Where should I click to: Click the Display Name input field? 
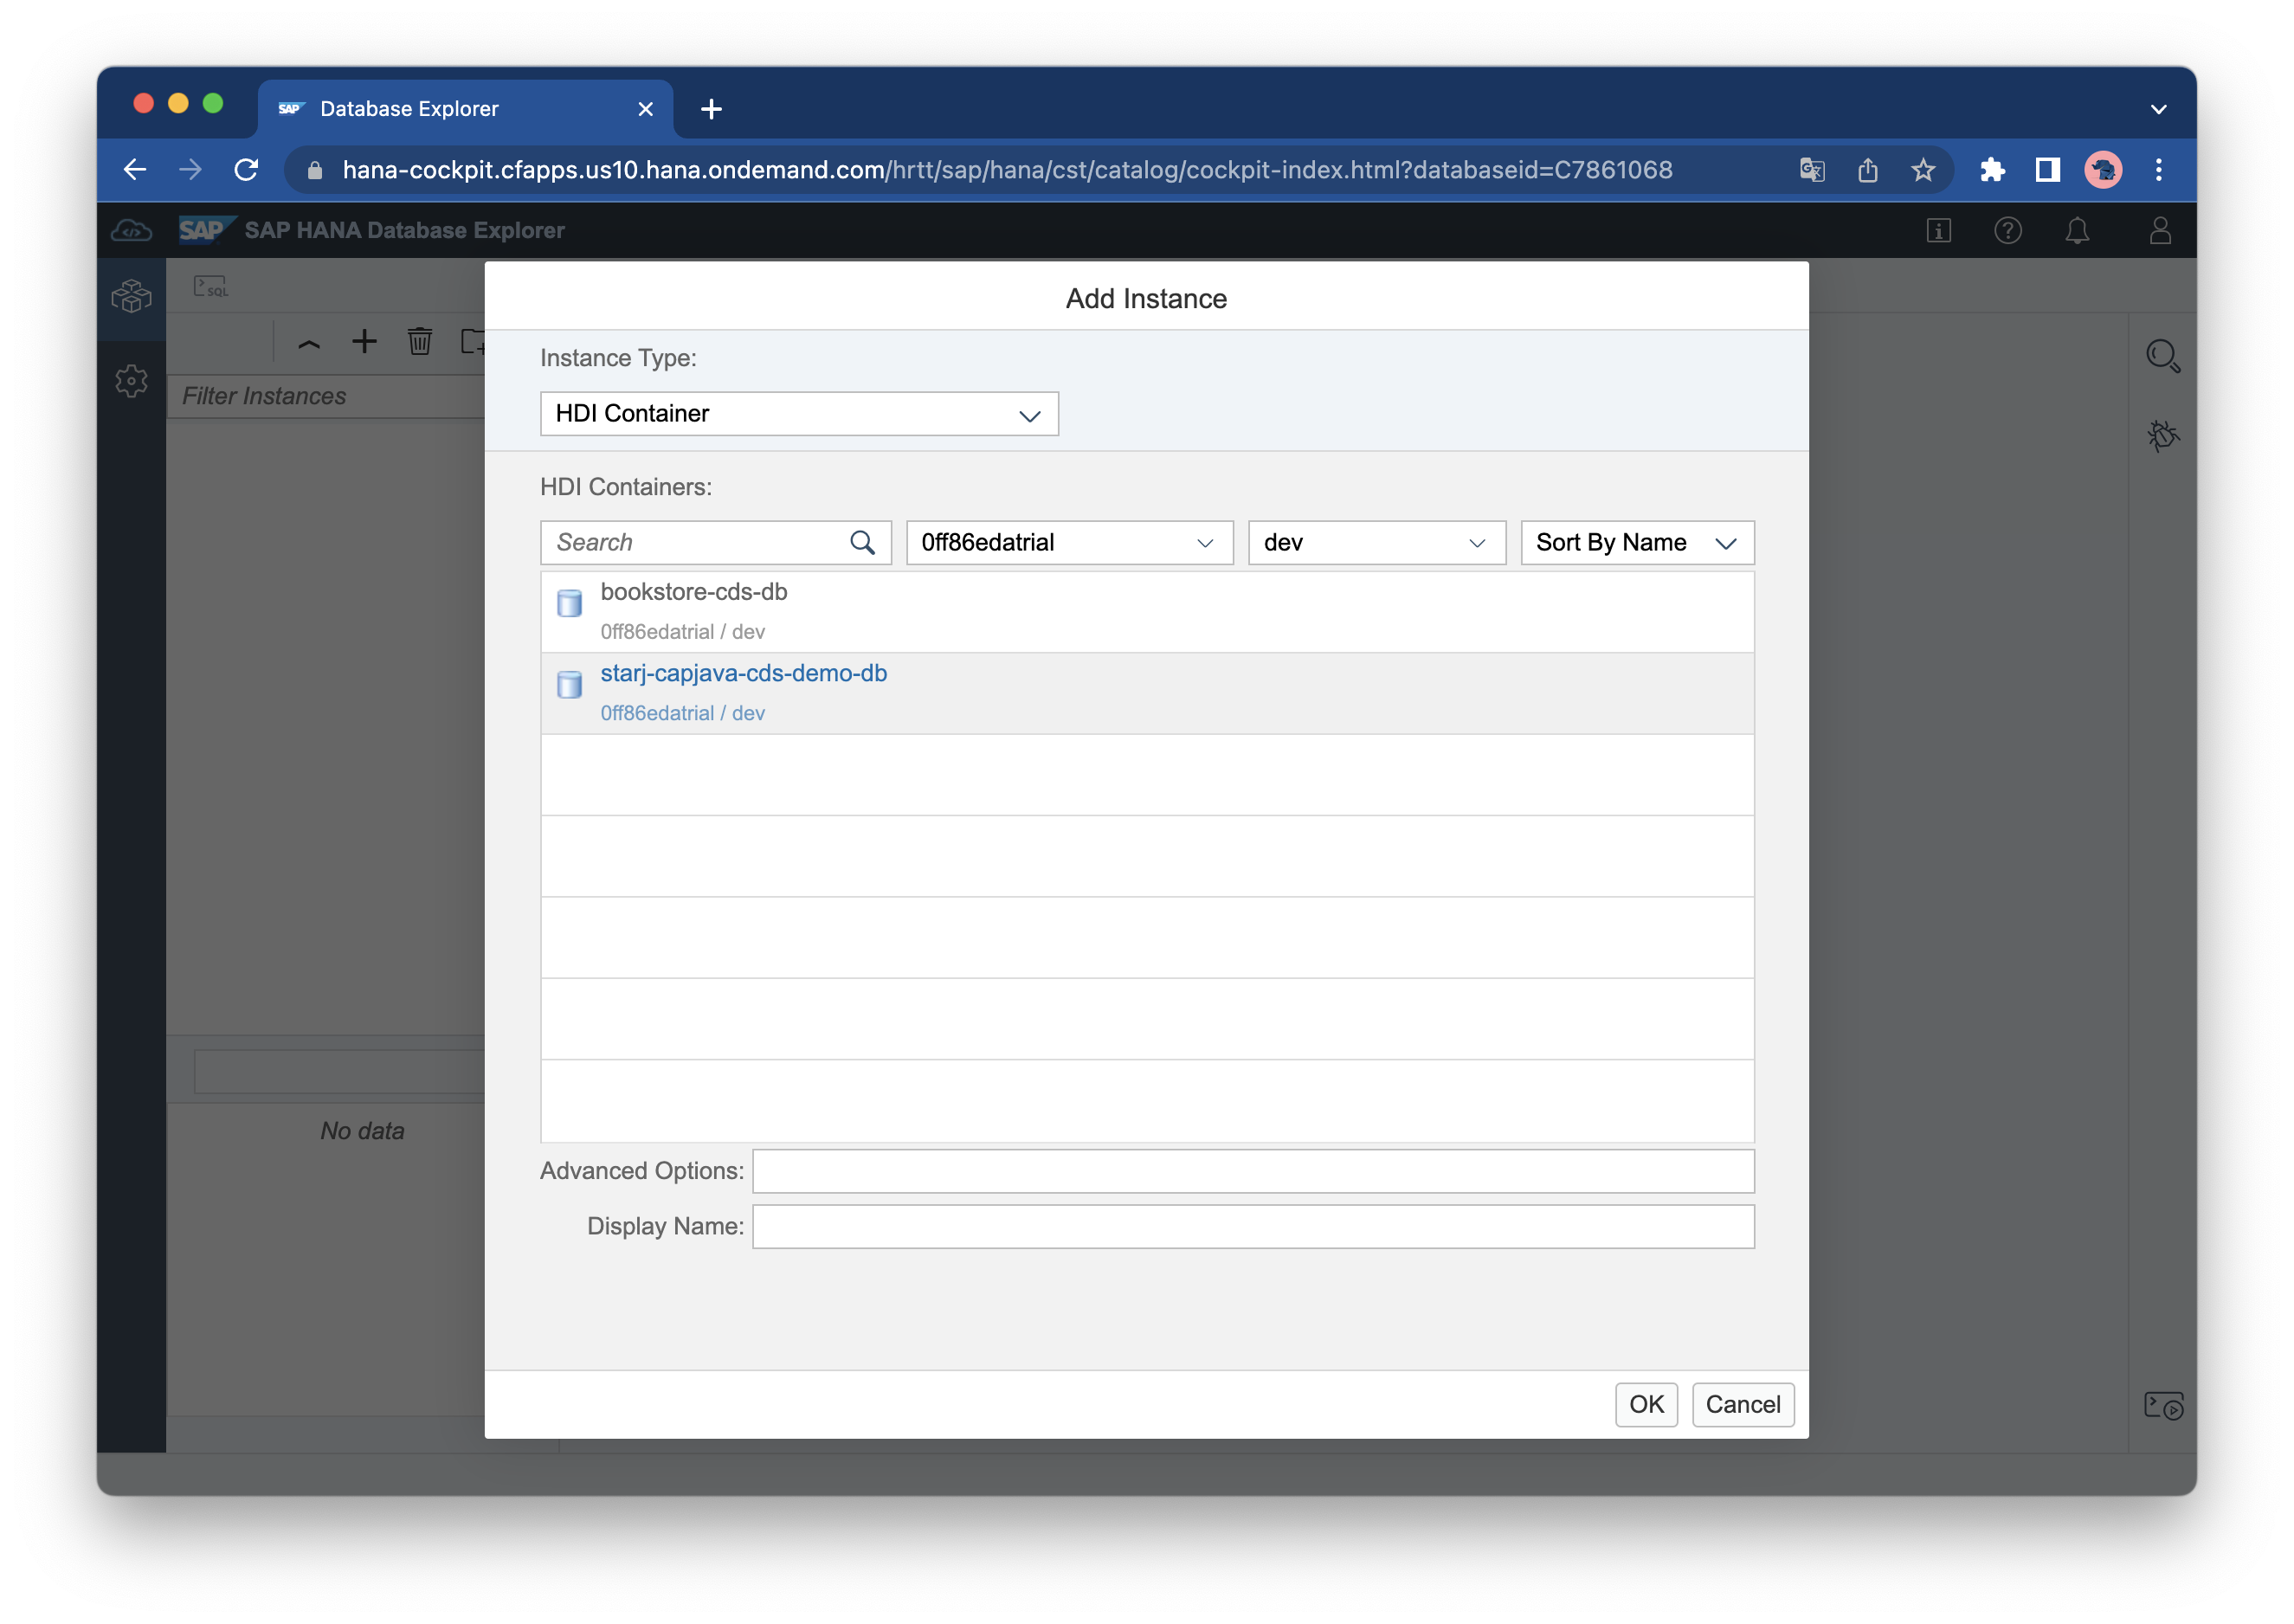(x=1252, y=1226)
